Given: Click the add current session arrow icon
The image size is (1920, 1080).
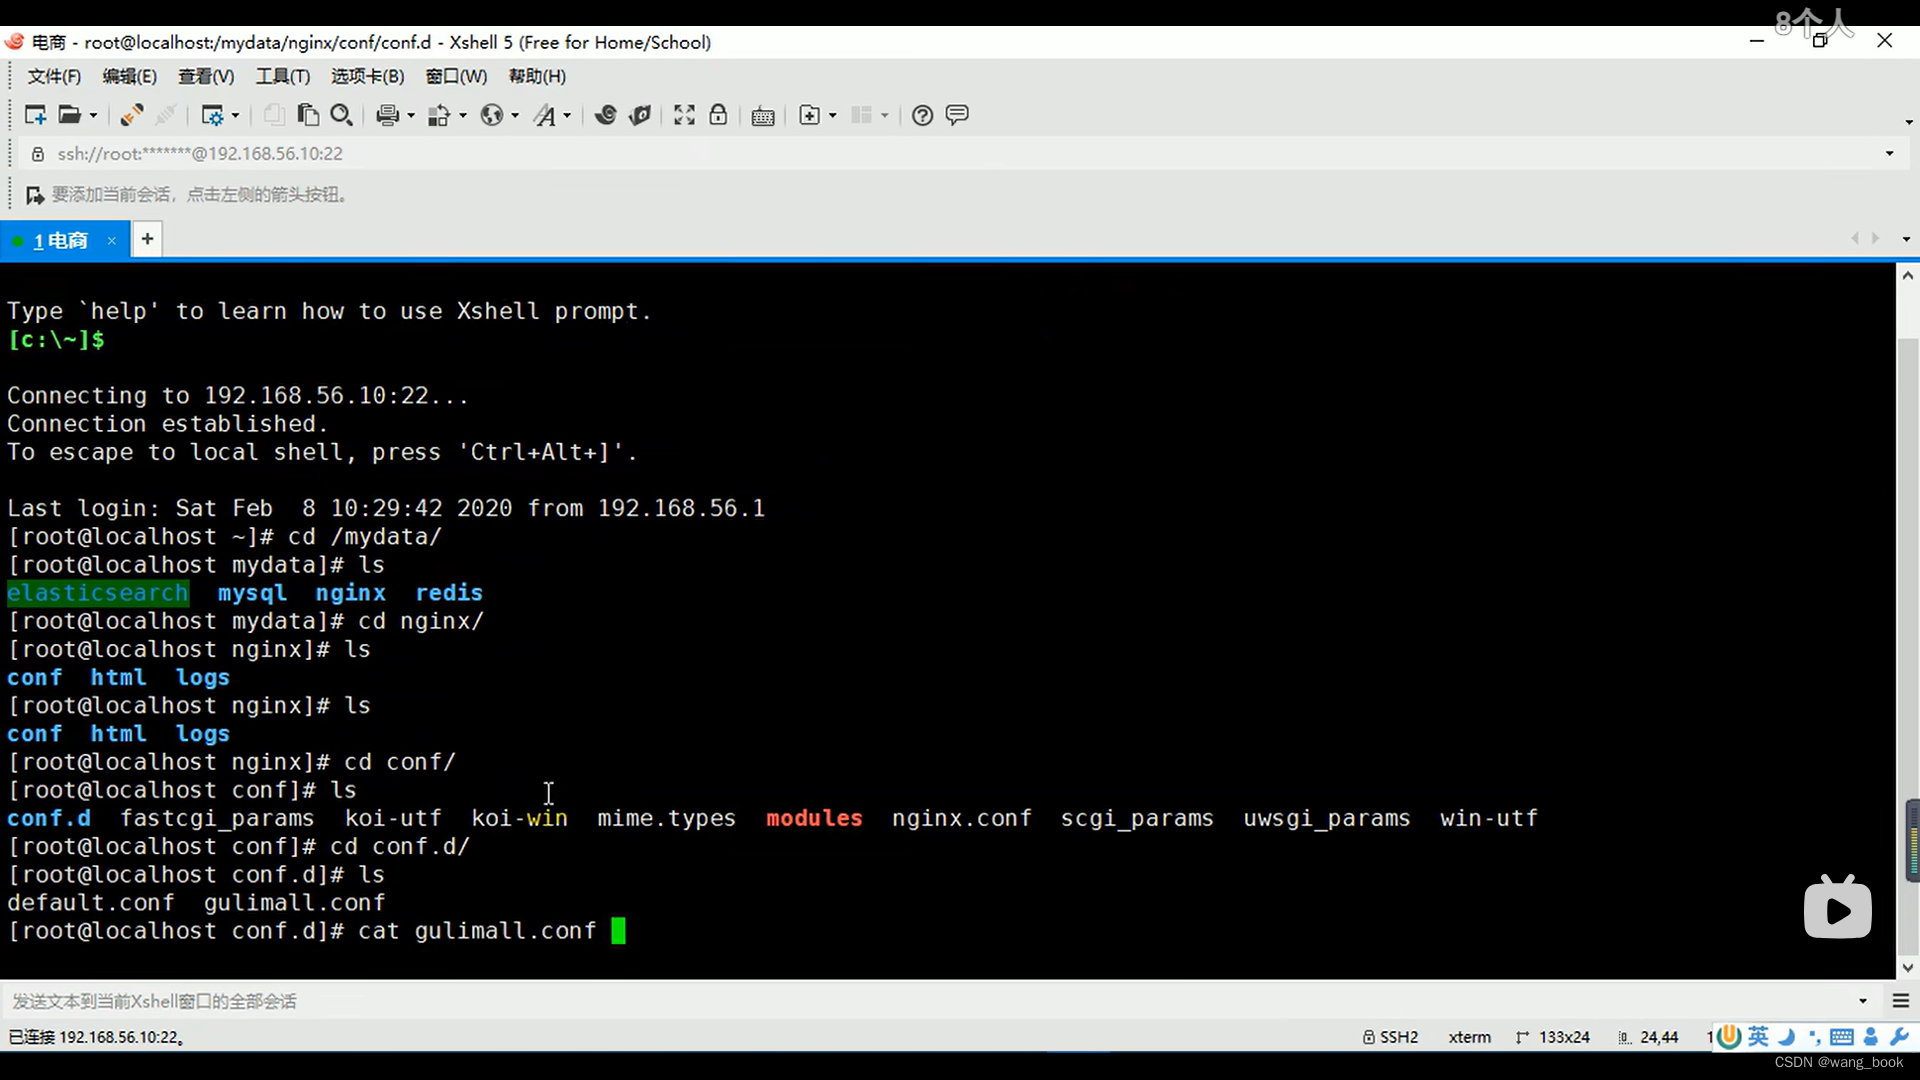Looking at the screenshot, I should click(34, 195).
